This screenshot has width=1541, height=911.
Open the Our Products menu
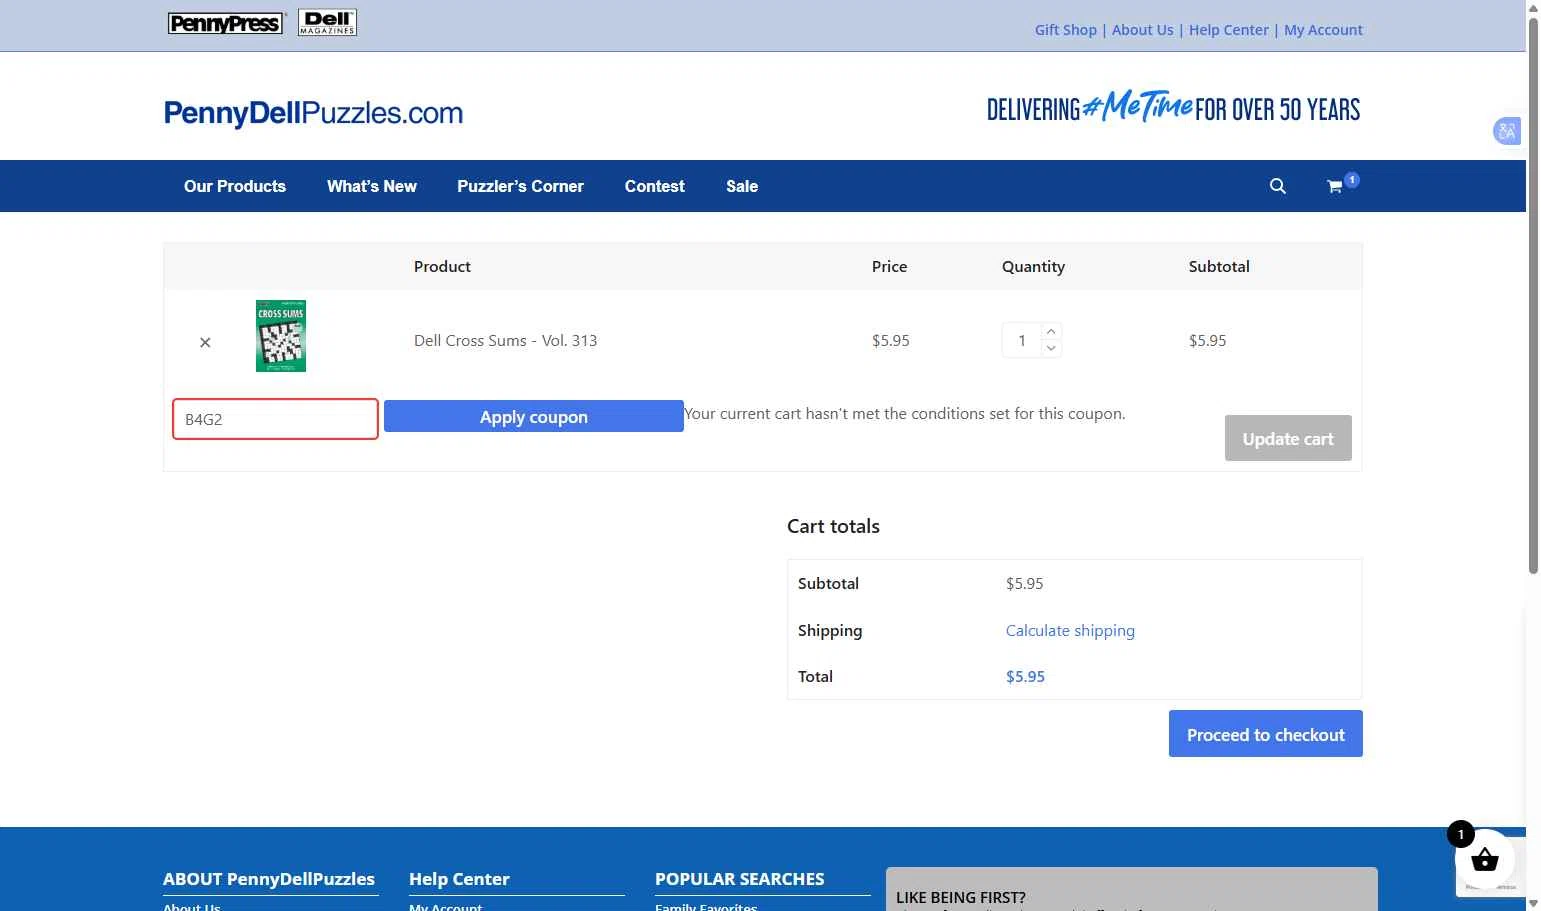[x=235, y=186]
